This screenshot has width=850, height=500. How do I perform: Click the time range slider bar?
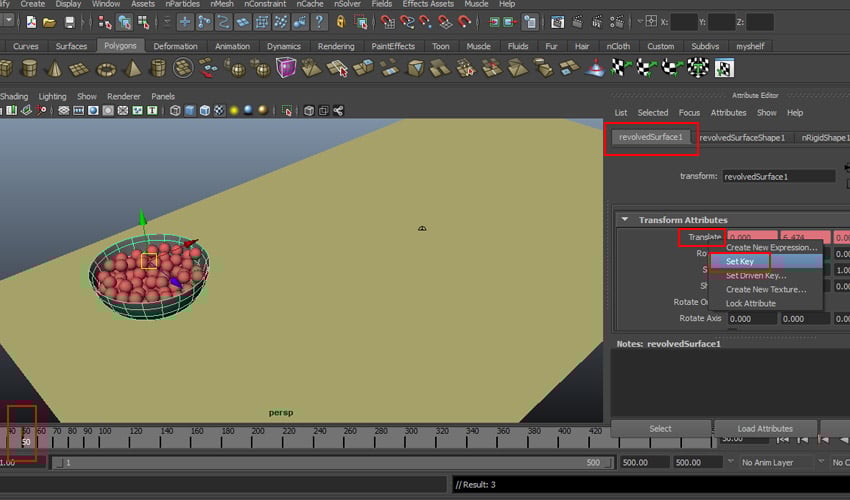(330, 463)
